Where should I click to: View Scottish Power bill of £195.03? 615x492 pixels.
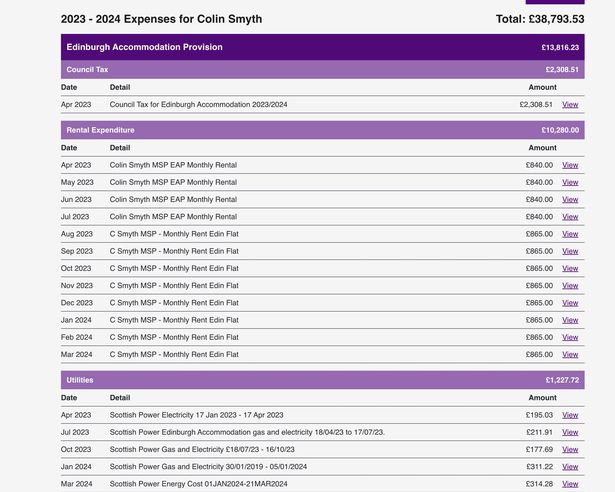570,415
